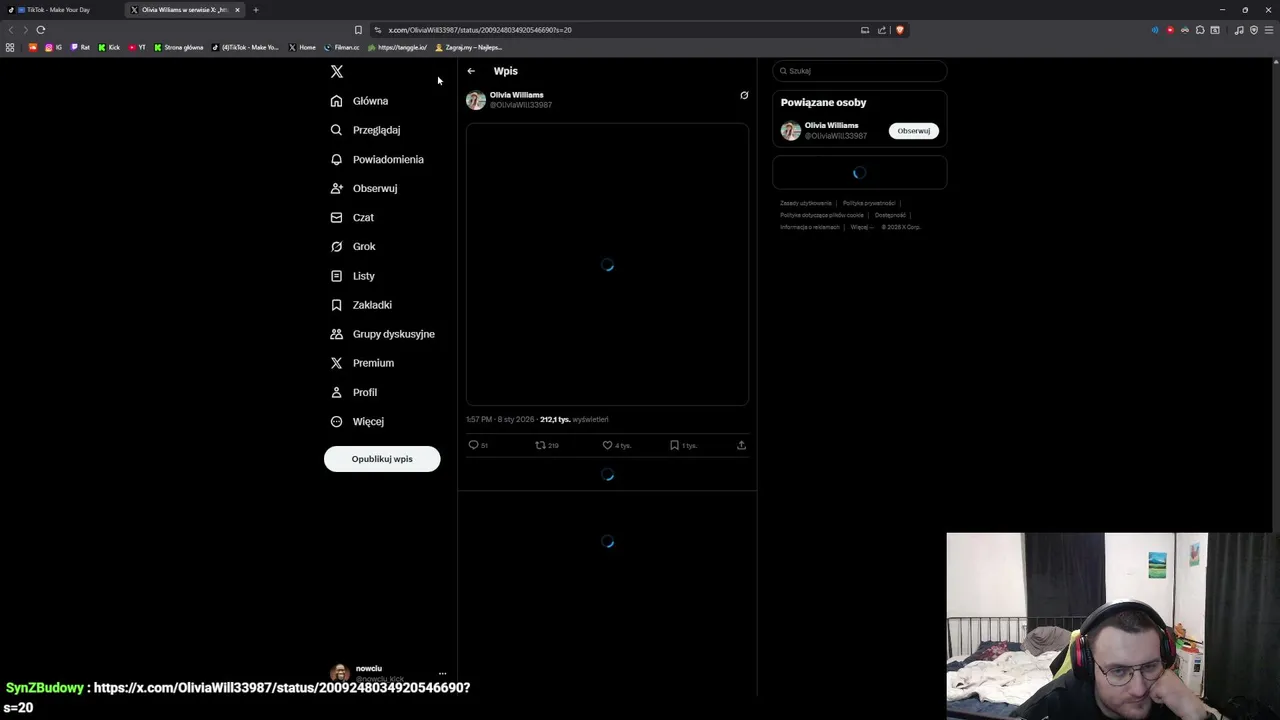Open the Premium sidebar item
The height and width of the screenshot is (720, 1280).
tap(362, 363)
